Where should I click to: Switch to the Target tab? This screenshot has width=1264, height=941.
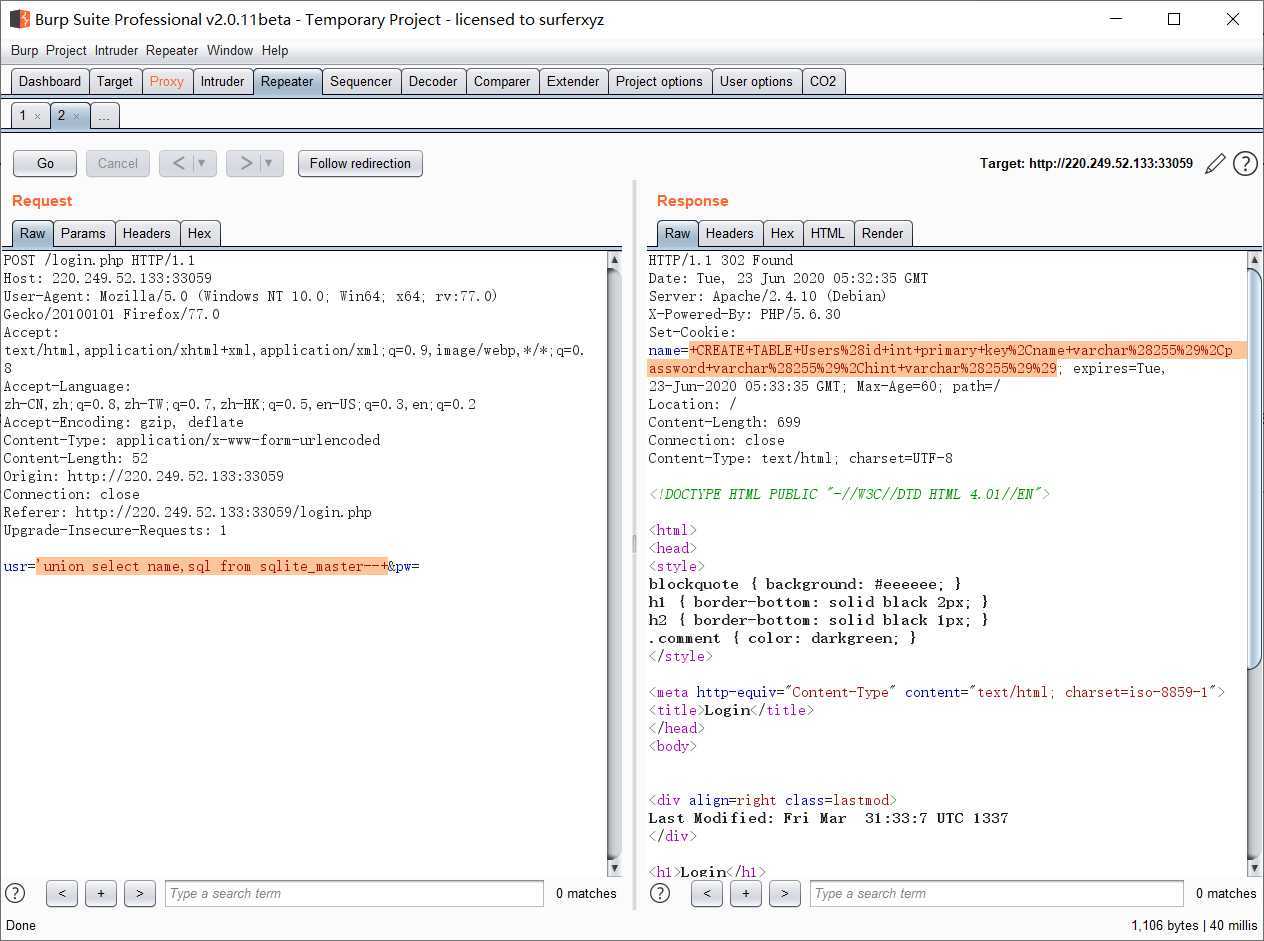click(115, 81)
